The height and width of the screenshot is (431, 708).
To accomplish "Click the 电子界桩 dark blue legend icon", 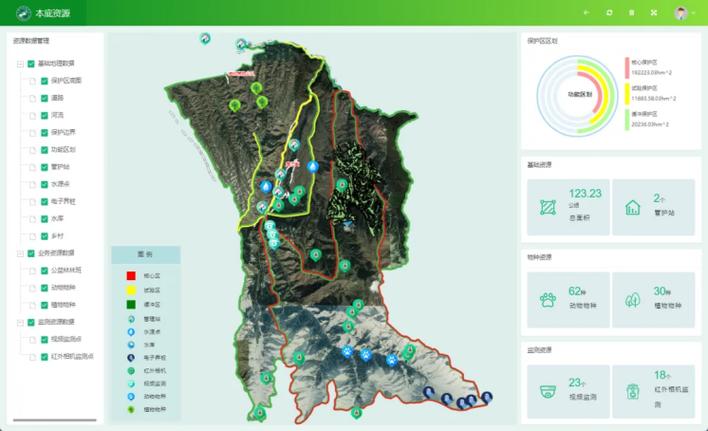I will pyautogui.click(x=131, y=358).
